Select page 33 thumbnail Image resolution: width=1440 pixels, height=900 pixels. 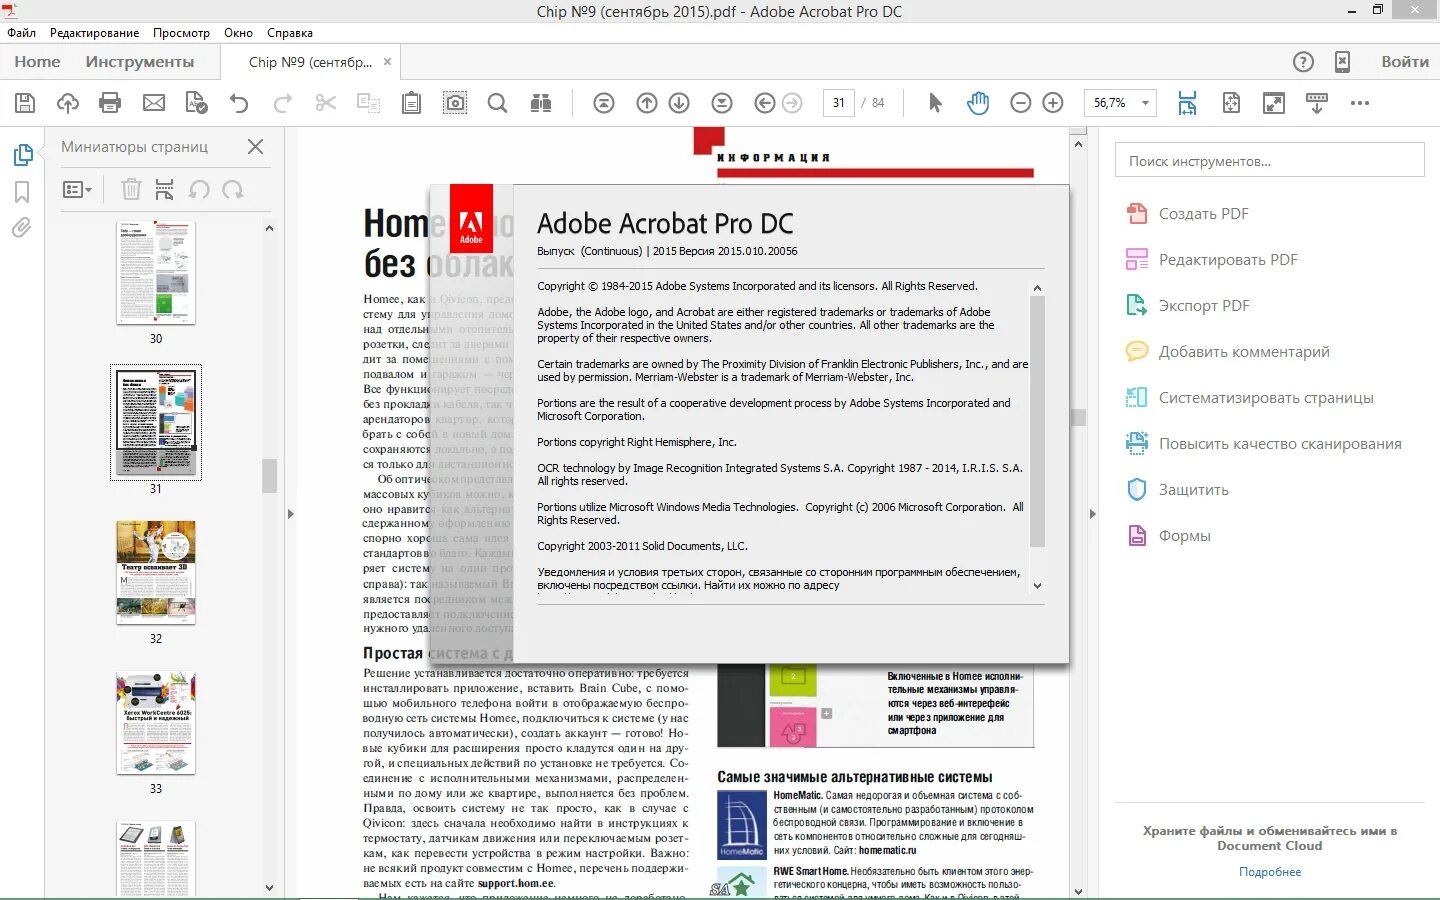[x=156, y=723]
